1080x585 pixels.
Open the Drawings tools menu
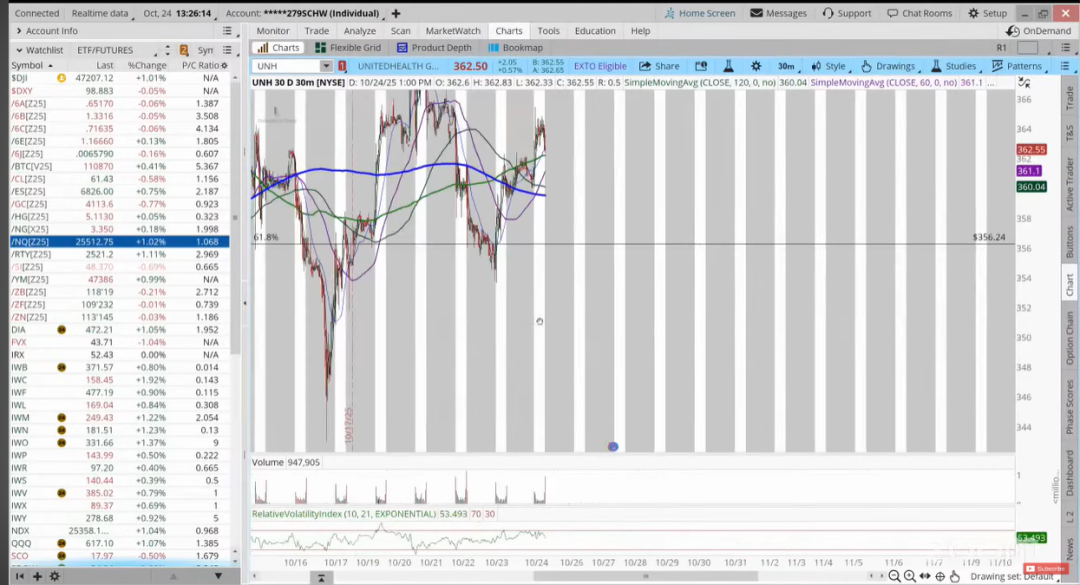coord(889,66)
